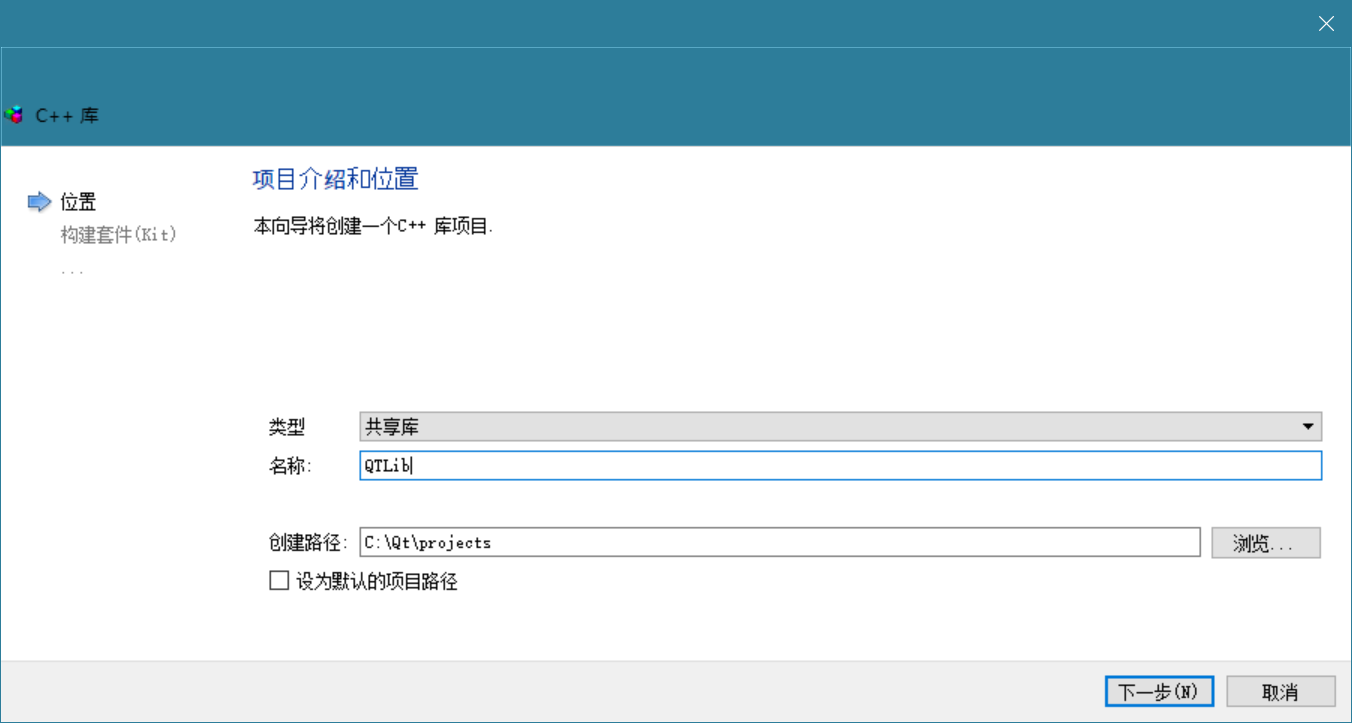Click the 创建路径 label
Screen dimensions: 1352x723
(x=307, y=543)
